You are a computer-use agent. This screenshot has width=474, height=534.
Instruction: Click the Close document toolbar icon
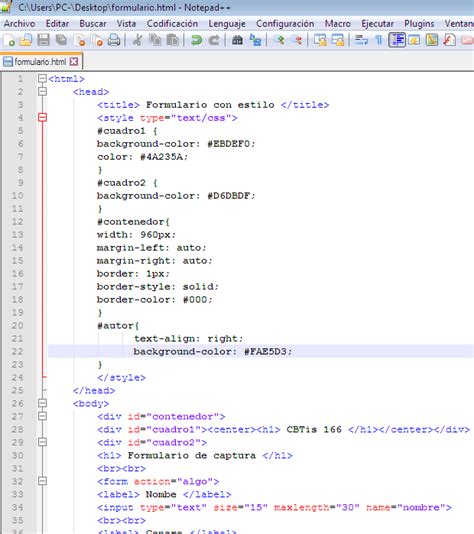click(x=79, y=40)
